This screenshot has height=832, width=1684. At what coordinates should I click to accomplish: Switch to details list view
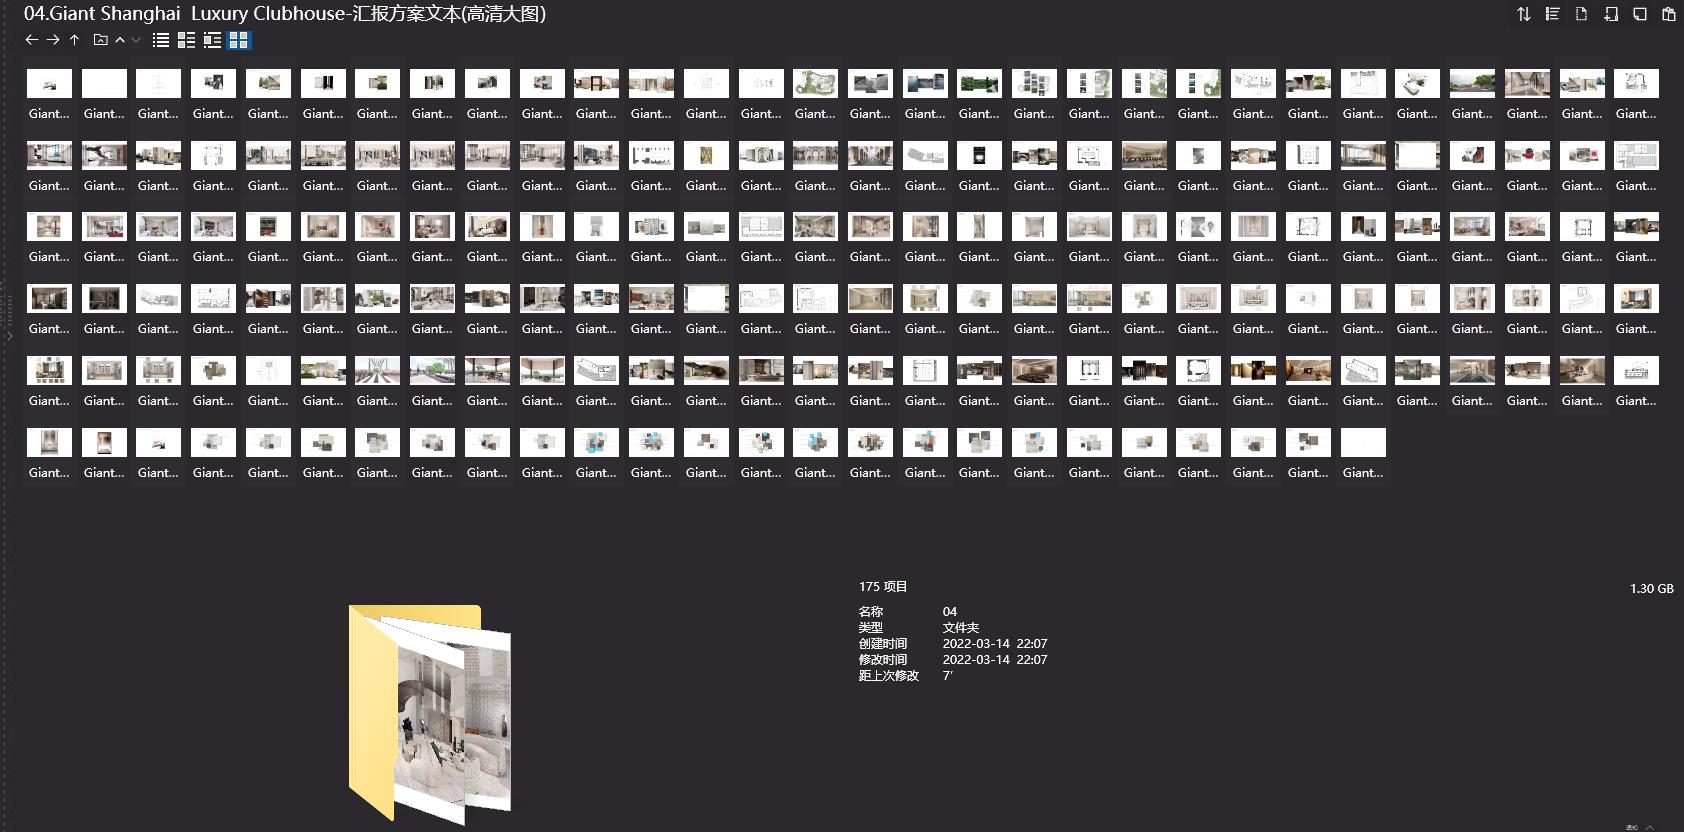tap(212, 40)
